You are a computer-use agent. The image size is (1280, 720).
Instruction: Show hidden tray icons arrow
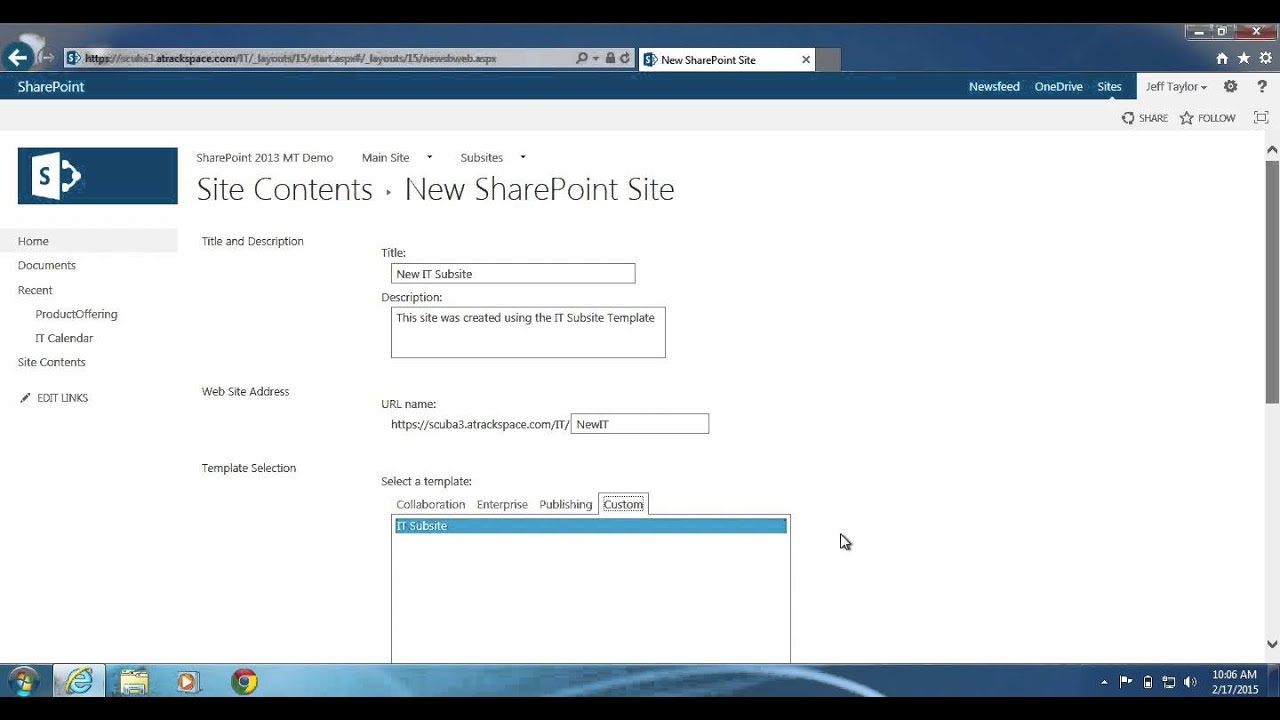point(1104,682)
